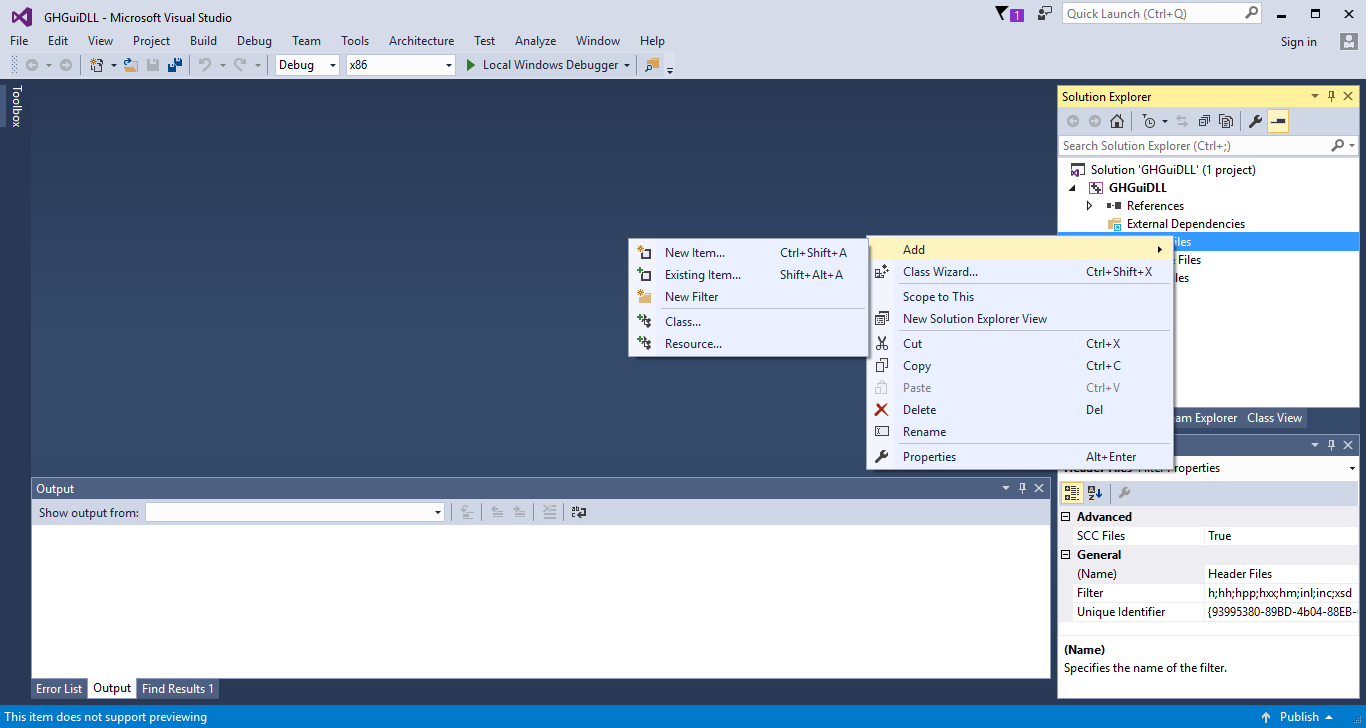Viewport: 1366px width, 728px height.
Task: Click the Find in Files toolbar icon
Action: pyautogui.click(x=653, y=65)
